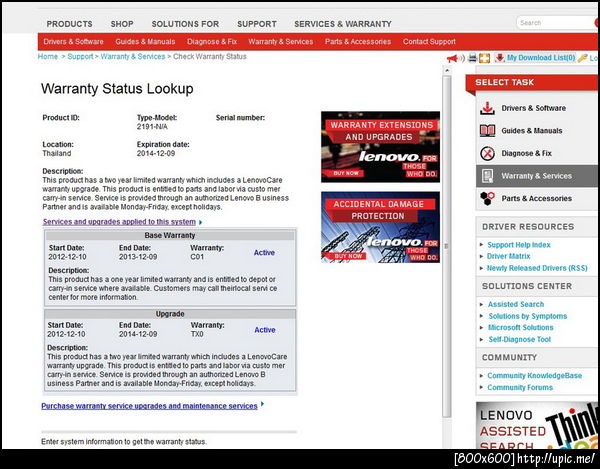Open Self-Diagnose Tool link
Image resolution: width=600 pixels, height=469 pixels.
pyautogui.click(x=519, y=340)
